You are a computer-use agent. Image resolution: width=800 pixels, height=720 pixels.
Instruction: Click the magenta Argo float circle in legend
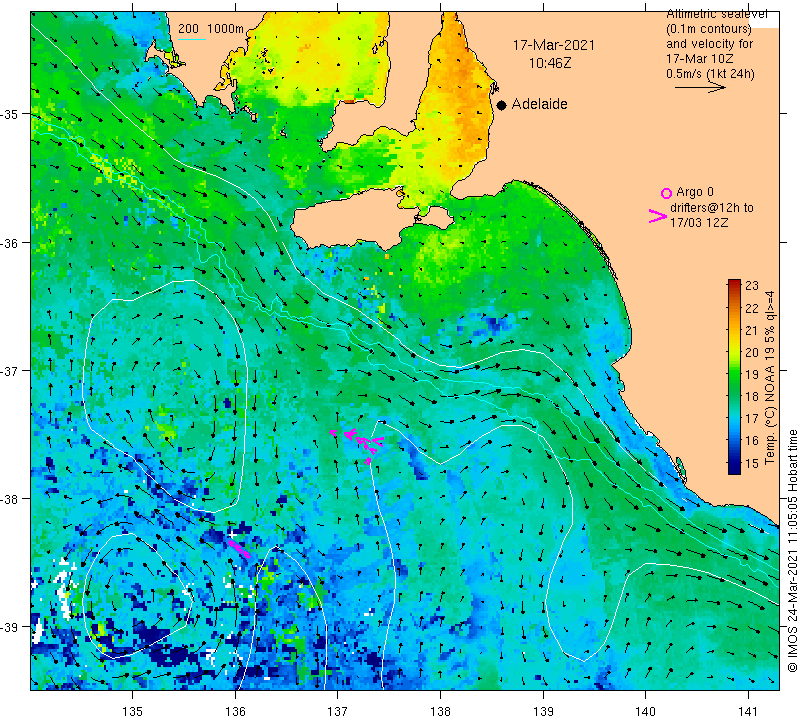tap(666, 193)
